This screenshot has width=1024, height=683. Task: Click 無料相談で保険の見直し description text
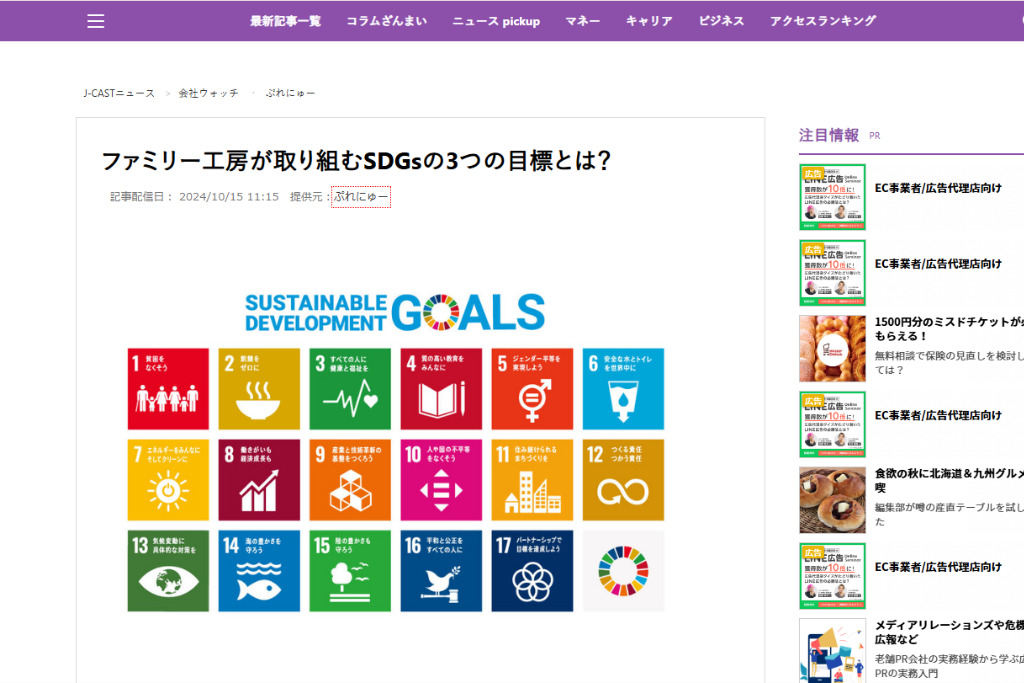click(949, 362)
